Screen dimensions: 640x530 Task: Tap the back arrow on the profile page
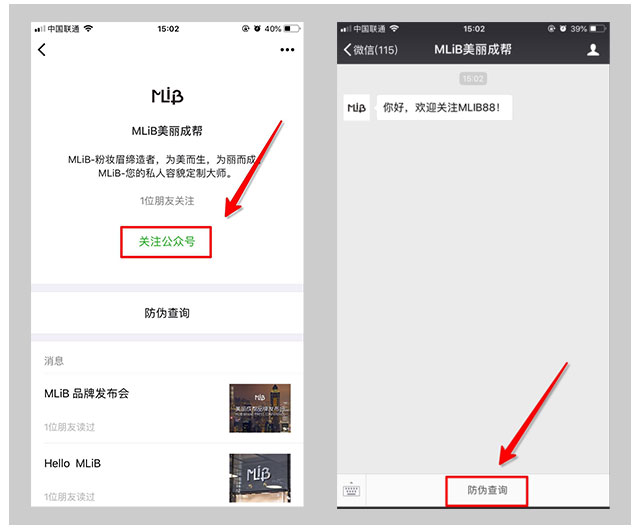pyautogui.click(x=42, y=50)
